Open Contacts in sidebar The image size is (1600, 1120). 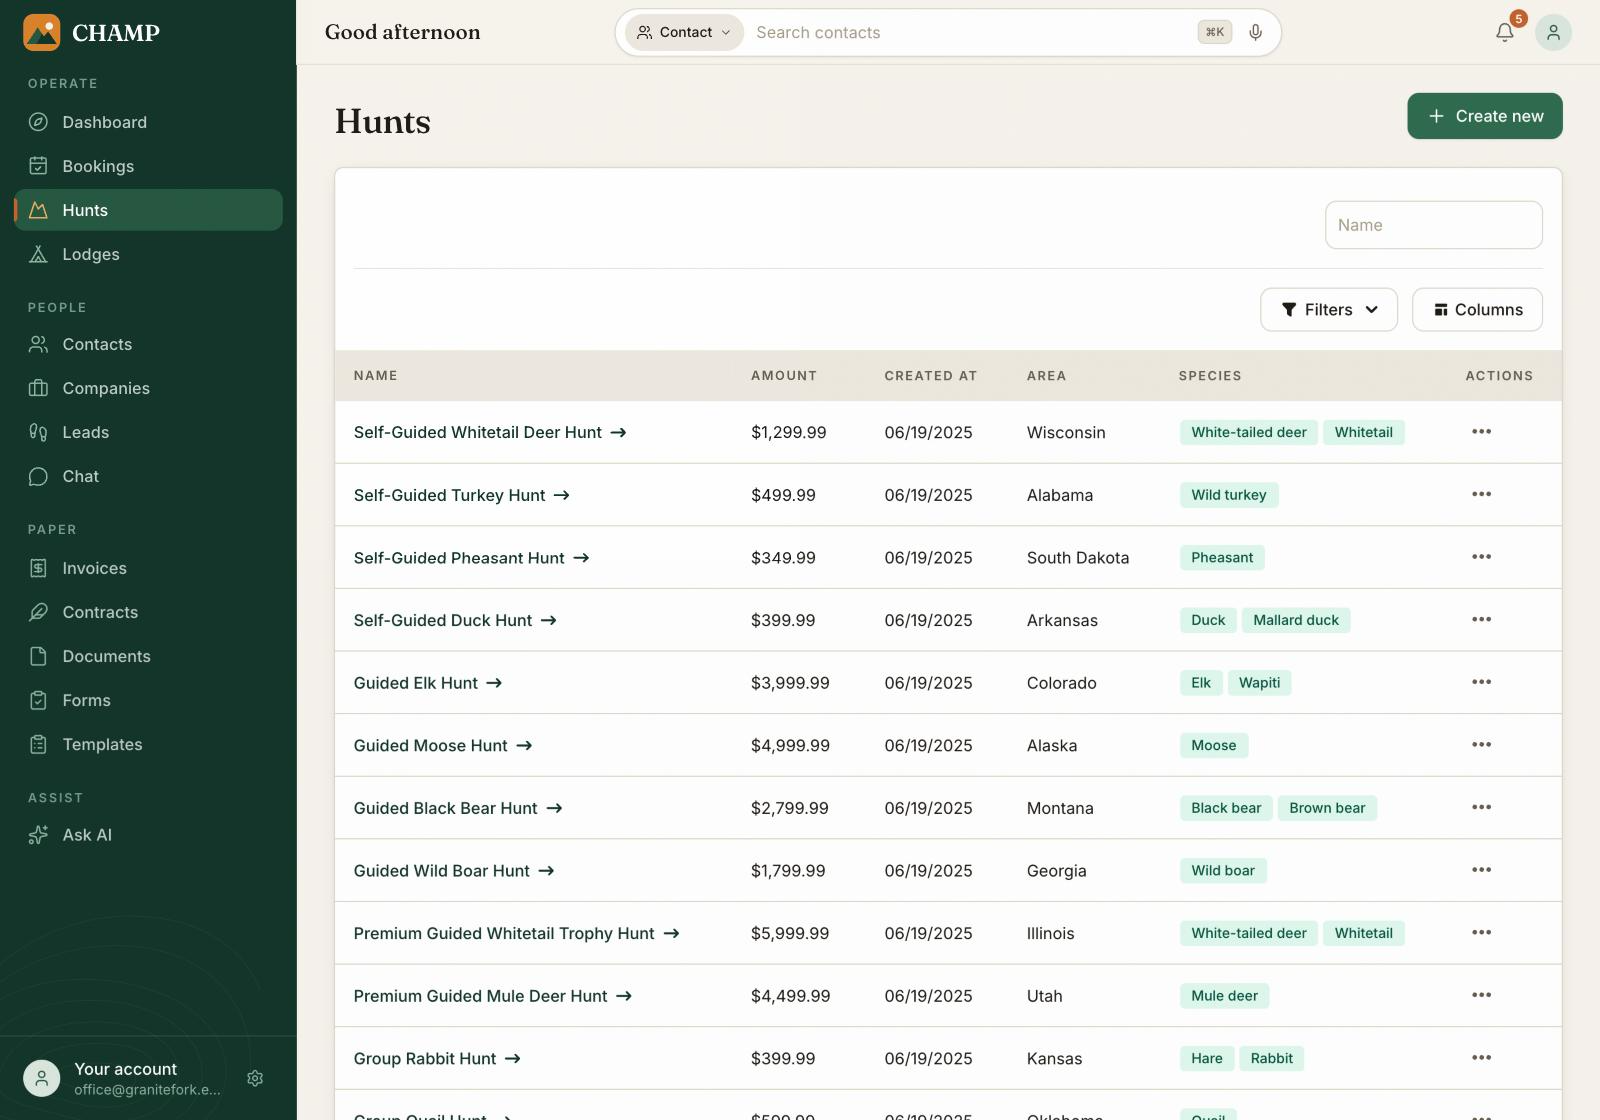point(148,344)
